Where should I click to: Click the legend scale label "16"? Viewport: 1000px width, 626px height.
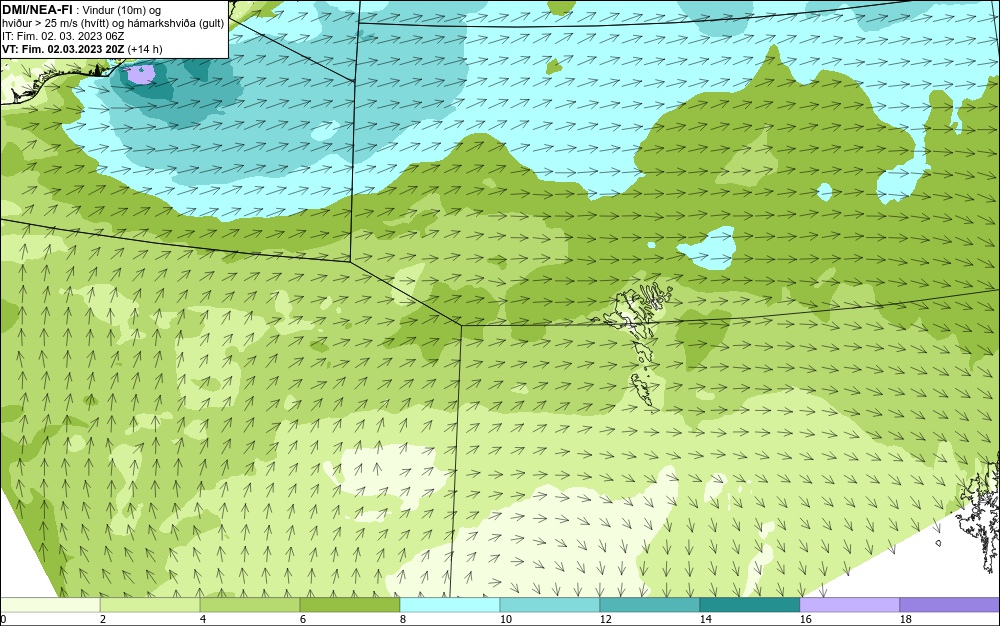(805, 619)
